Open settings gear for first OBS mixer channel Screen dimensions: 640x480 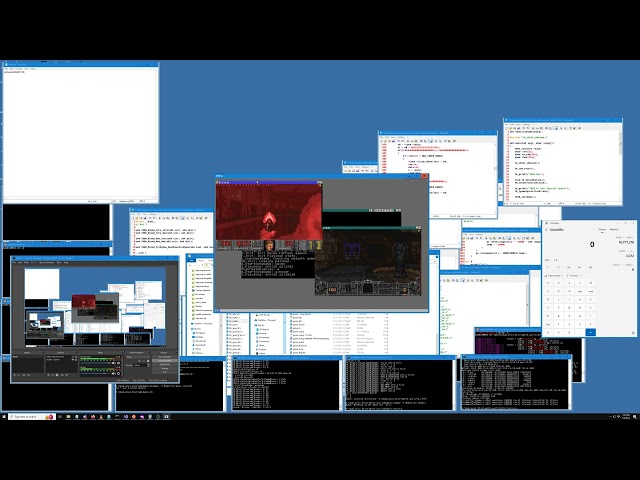click(118, 363)
